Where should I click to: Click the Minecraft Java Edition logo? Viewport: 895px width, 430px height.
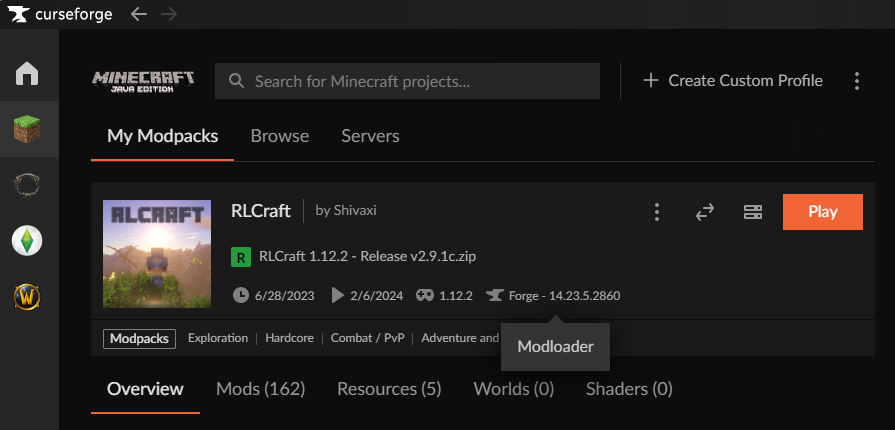[x=143, y=81]
